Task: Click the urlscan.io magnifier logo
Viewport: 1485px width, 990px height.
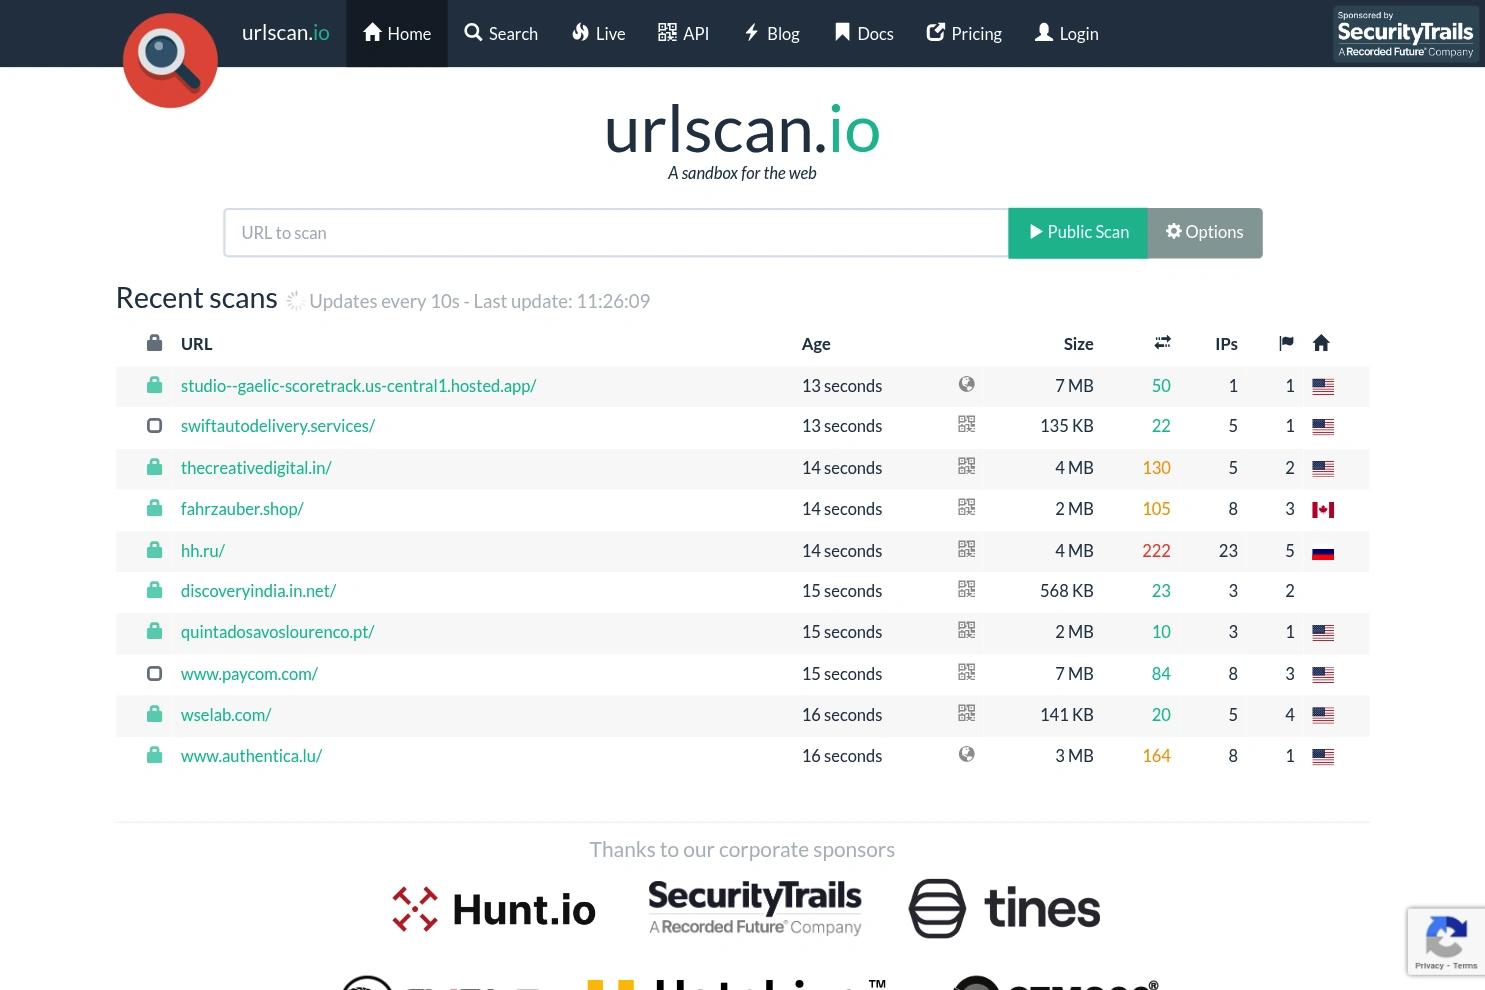Action: (x=170, y=60)
